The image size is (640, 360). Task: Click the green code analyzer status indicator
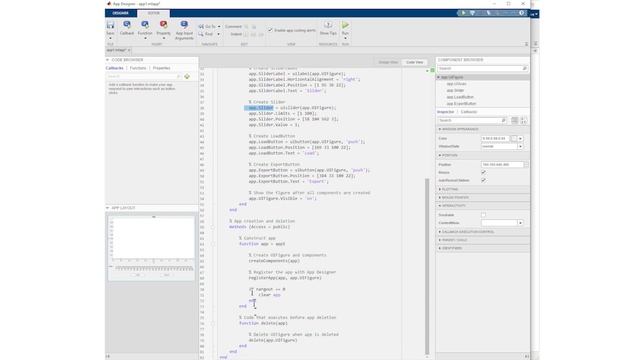433,70
